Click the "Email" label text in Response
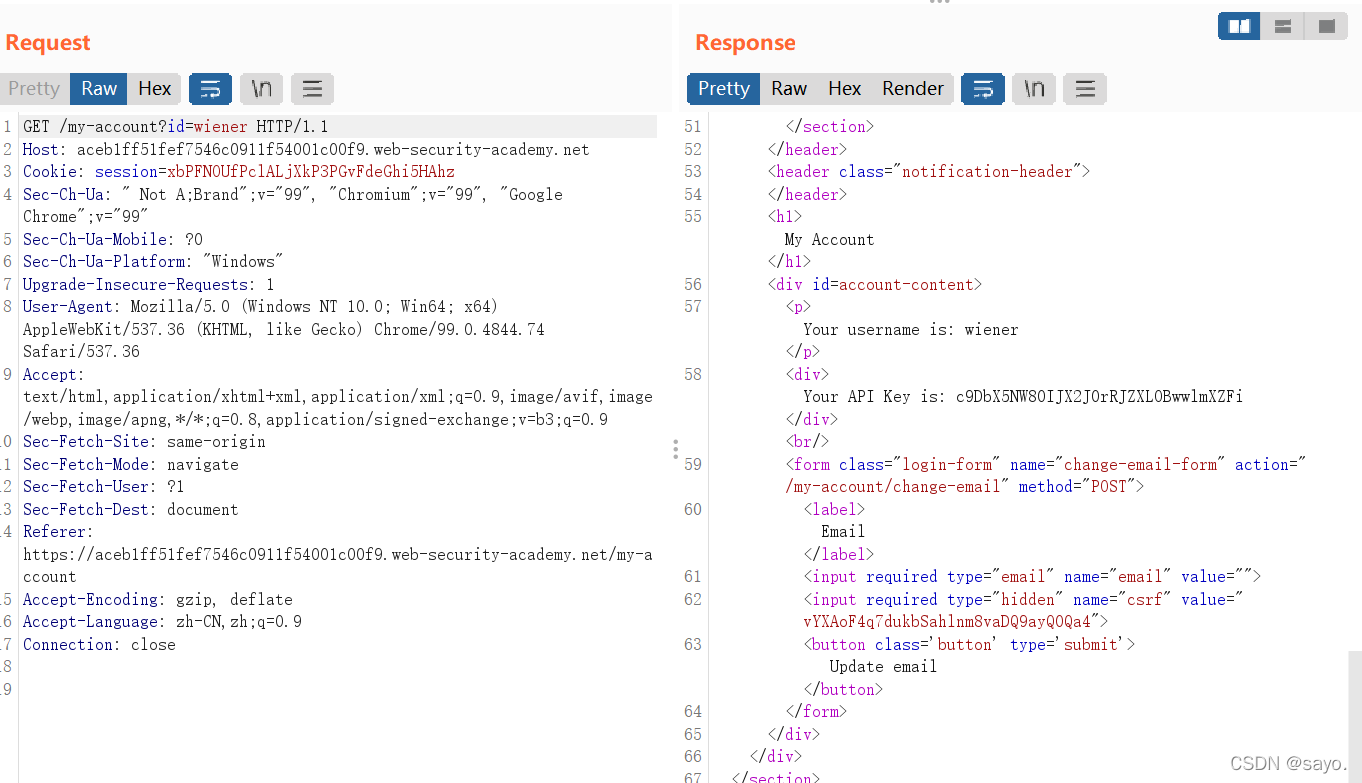Image resolution: width=1362 pixels, height=783 pixels. point(843,532)
